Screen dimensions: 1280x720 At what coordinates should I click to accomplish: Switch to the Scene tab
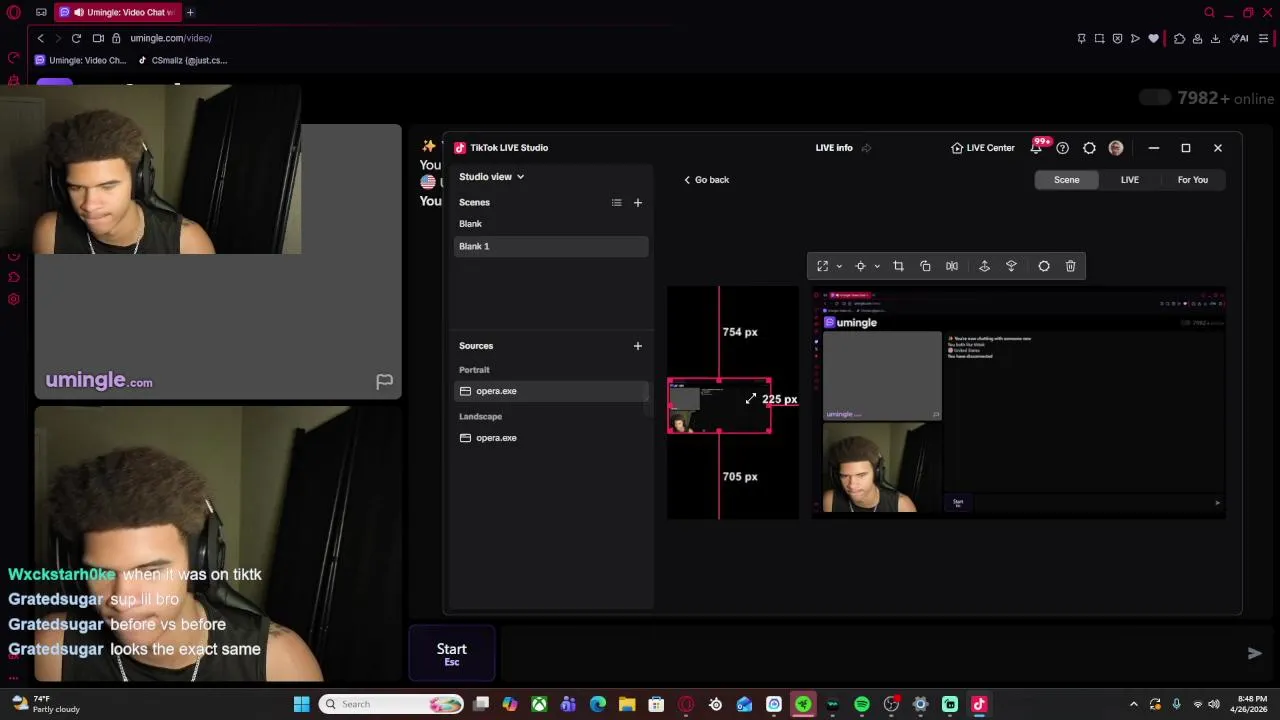coord(1066,180)
